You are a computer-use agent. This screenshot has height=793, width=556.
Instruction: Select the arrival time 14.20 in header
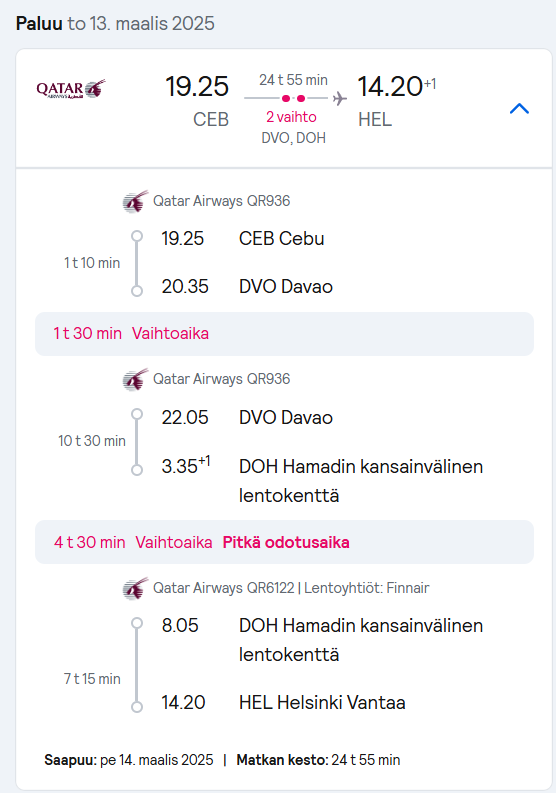(390, 86)
